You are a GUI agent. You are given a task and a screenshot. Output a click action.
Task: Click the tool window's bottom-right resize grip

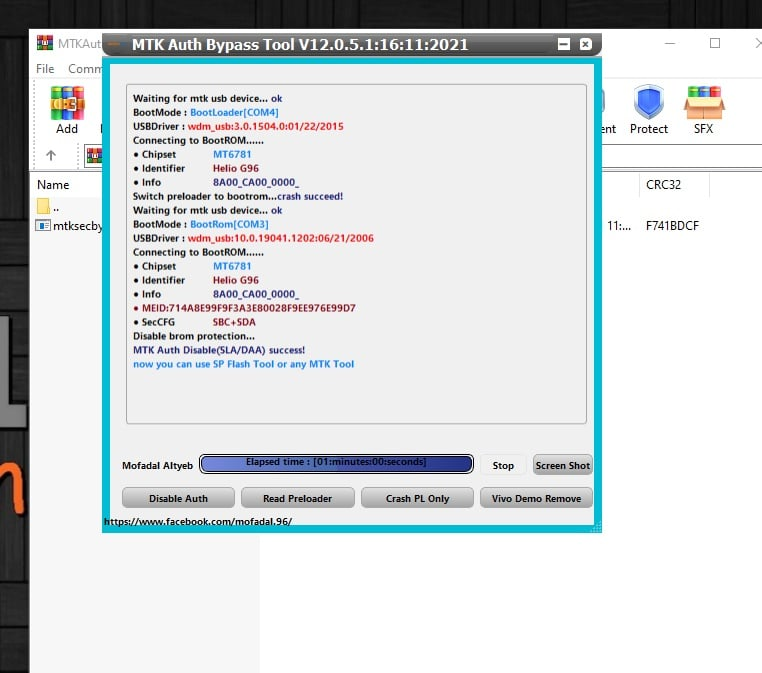pyautogui.click(x=597, y=528)
